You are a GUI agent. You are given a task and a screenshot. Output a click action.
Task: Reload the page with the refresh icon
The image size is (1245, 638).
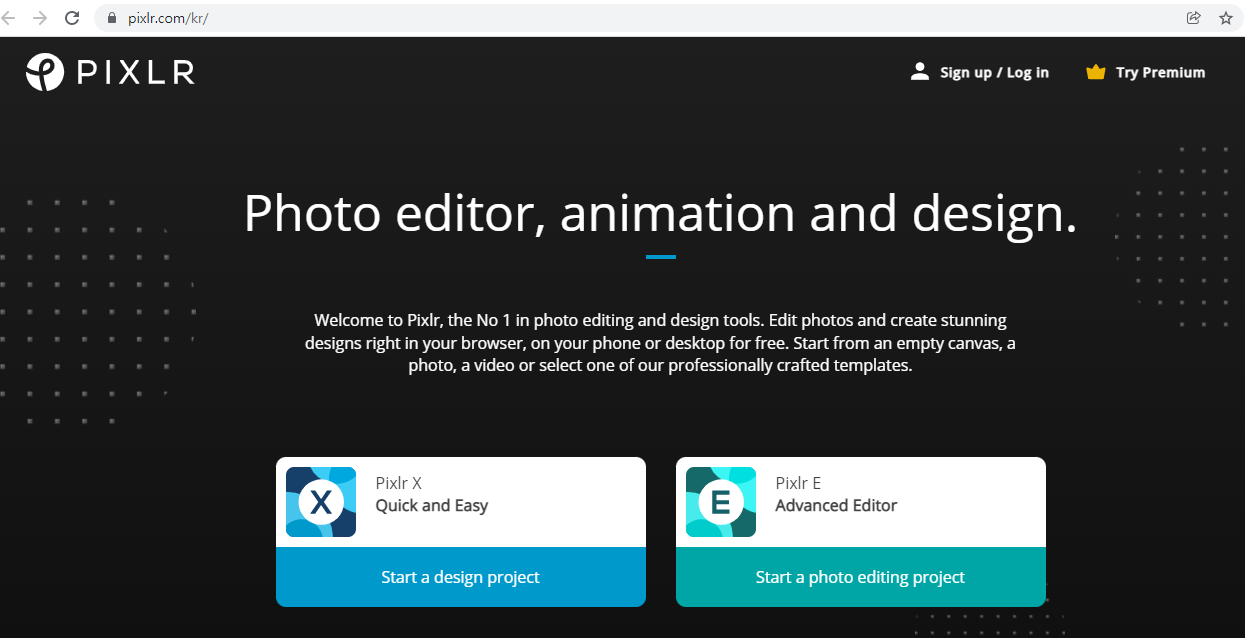coord(72,18)
